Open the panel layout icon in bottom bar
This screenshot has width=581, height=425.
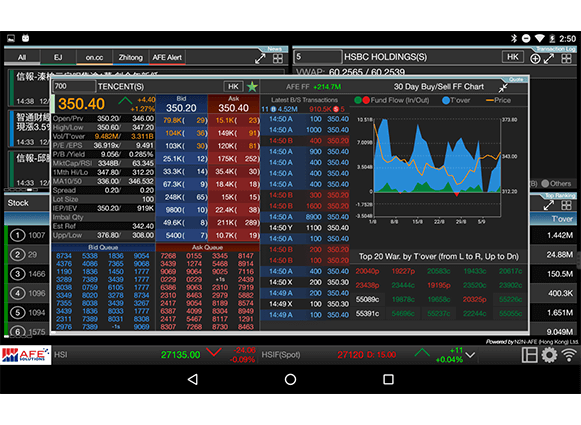(529, 355)
